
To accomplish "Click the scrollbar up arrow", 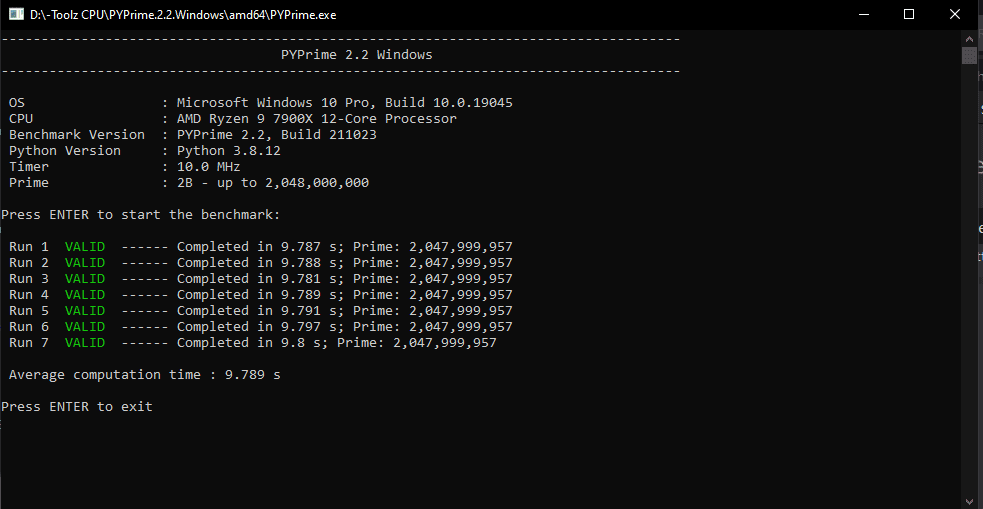I will pyautogui.click(x=968, y=38).
